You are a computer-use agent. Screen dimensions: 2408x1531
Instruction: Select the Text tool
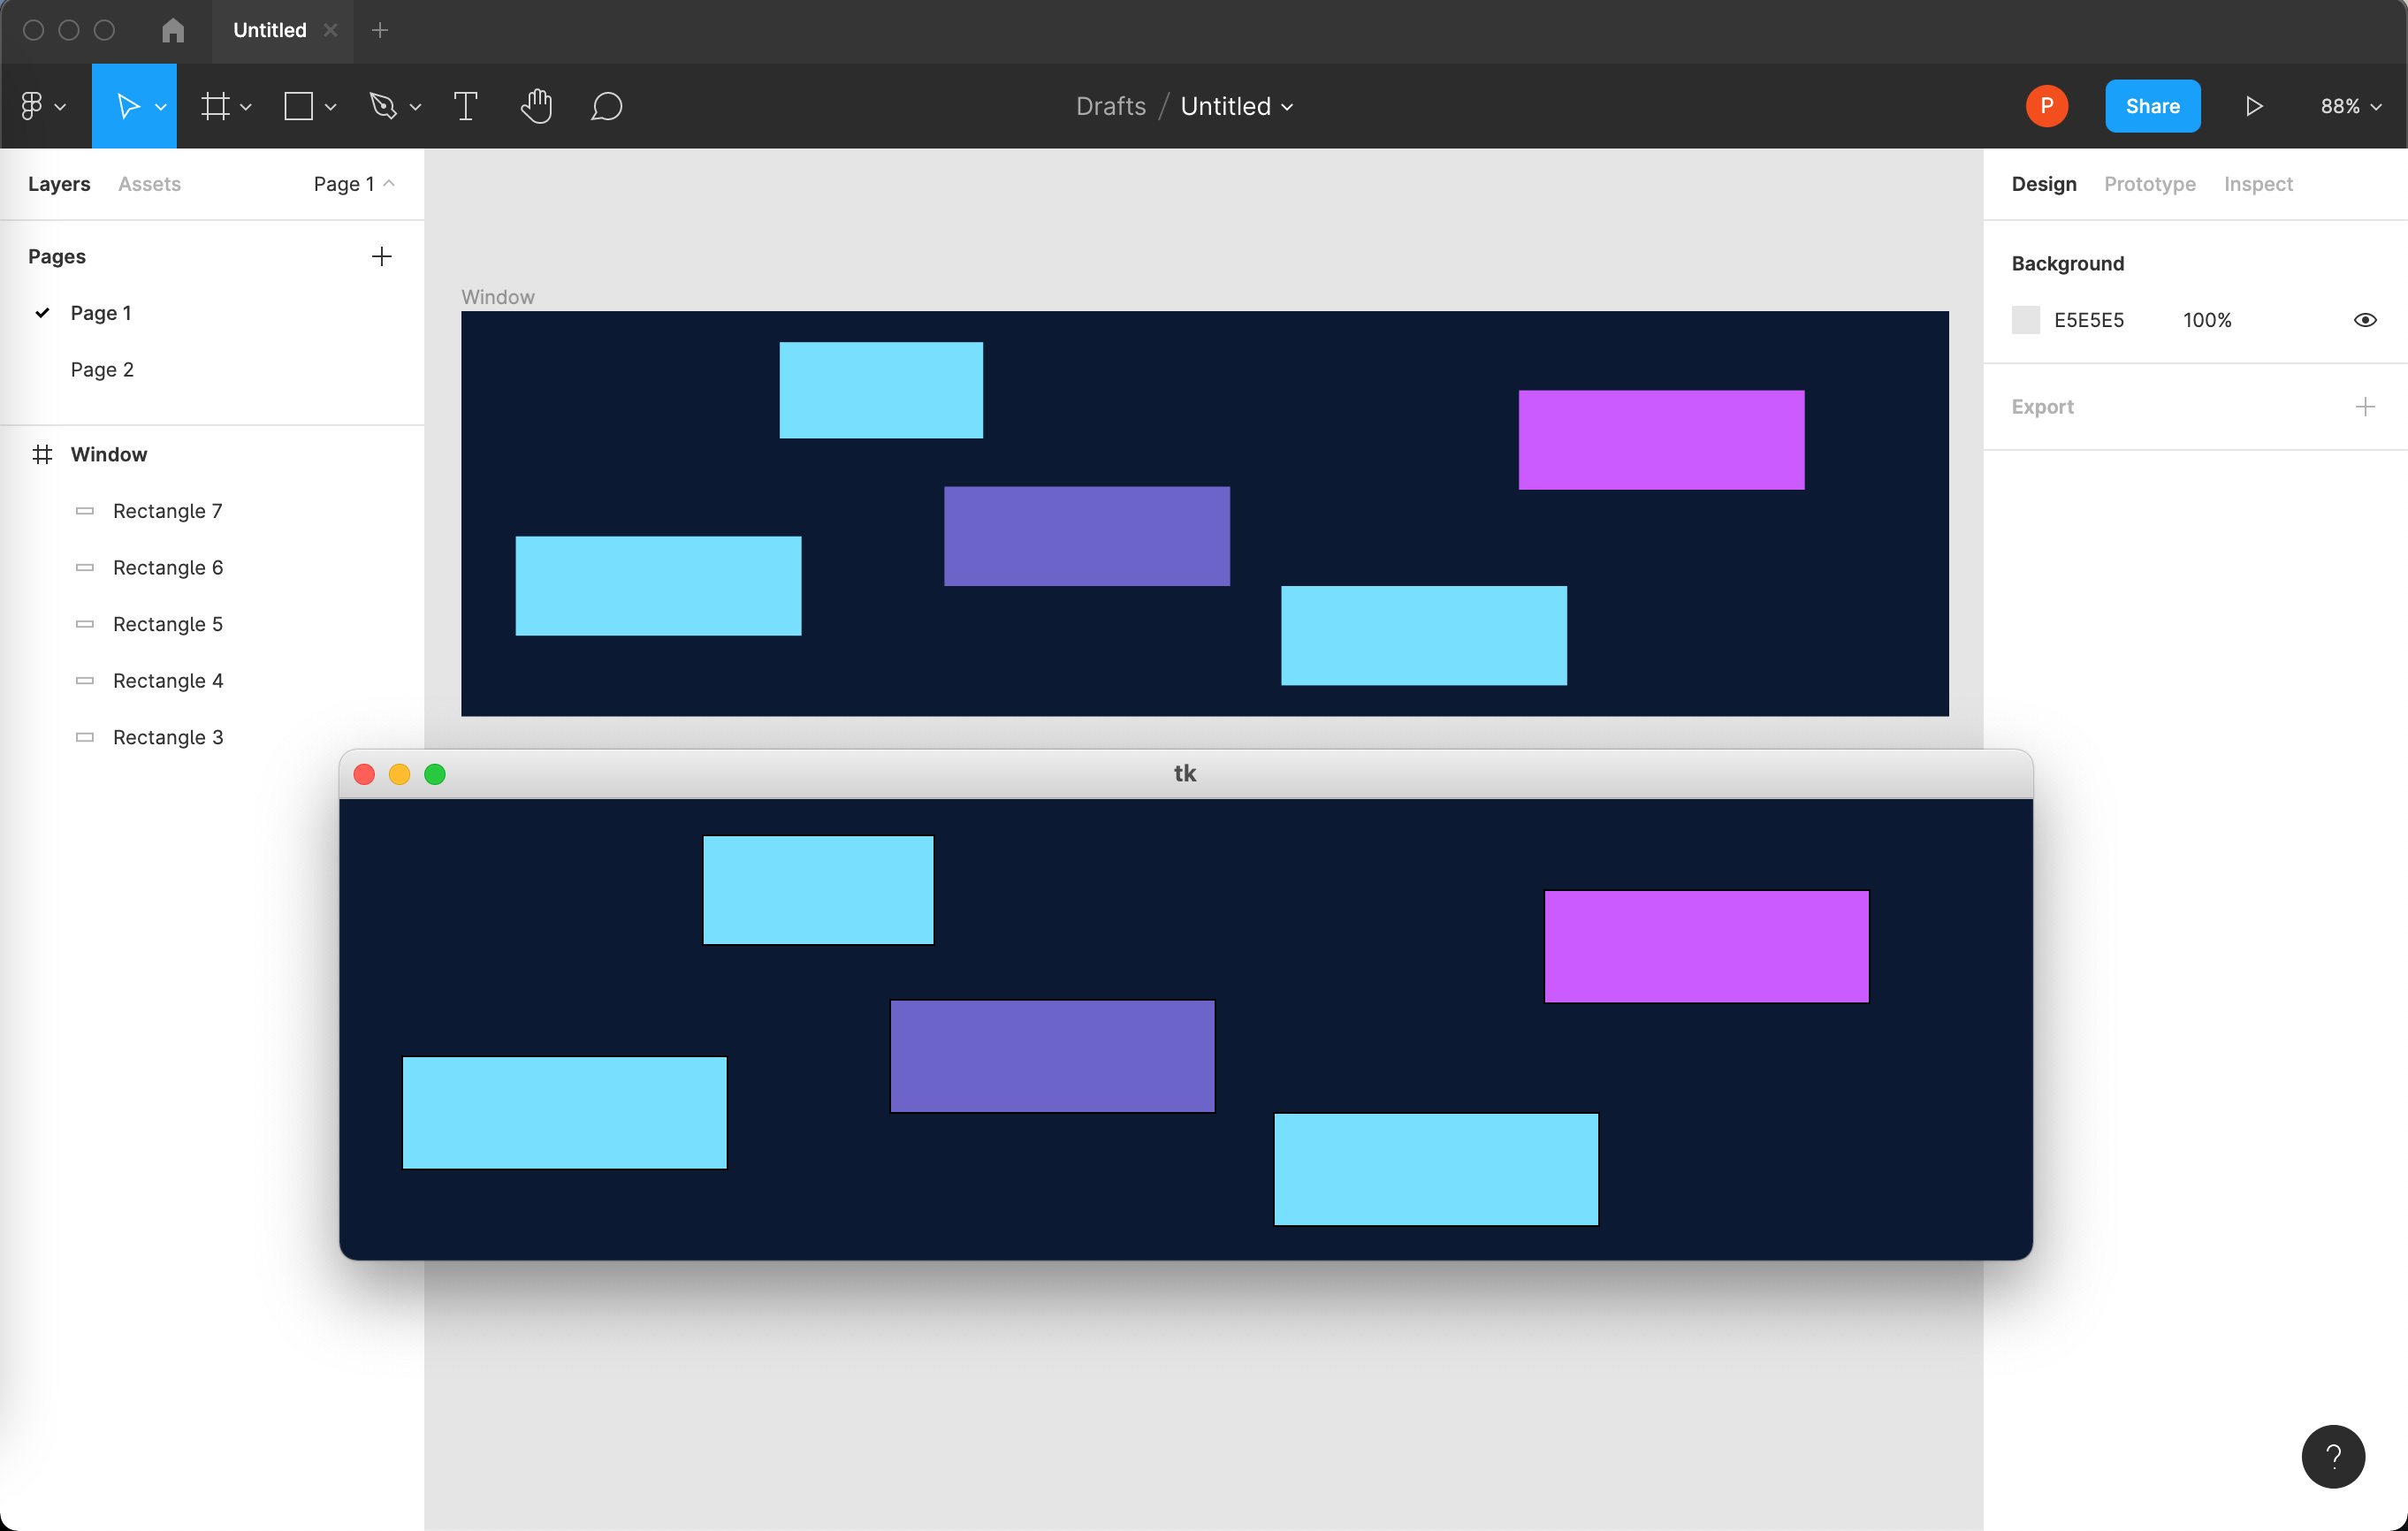[465, 105]
